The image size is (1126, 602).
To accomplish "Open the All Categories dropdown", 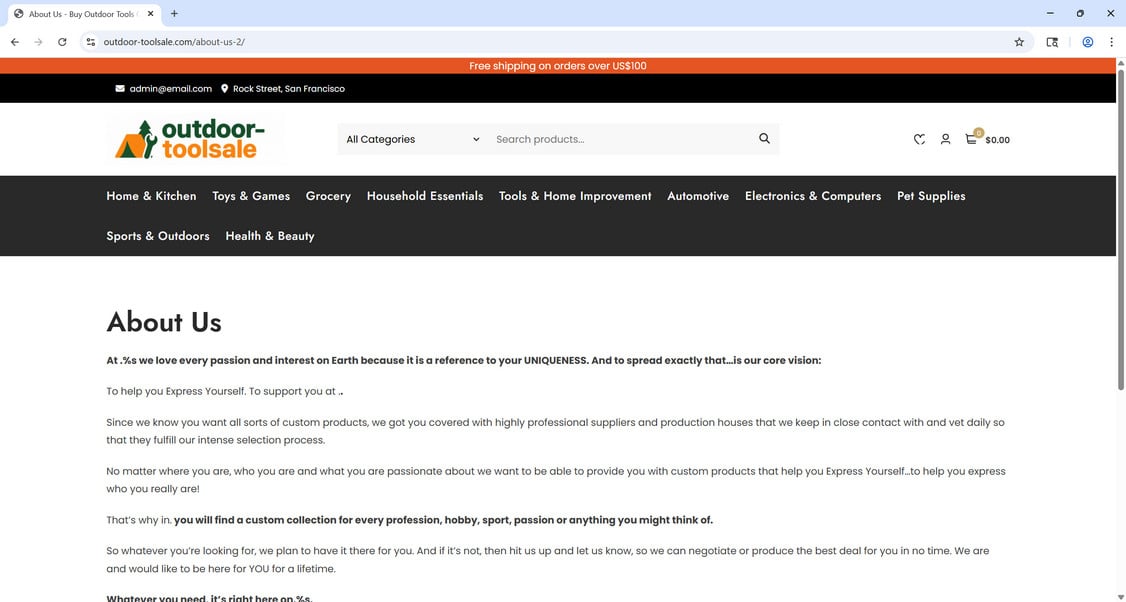I will coord(412,139).
